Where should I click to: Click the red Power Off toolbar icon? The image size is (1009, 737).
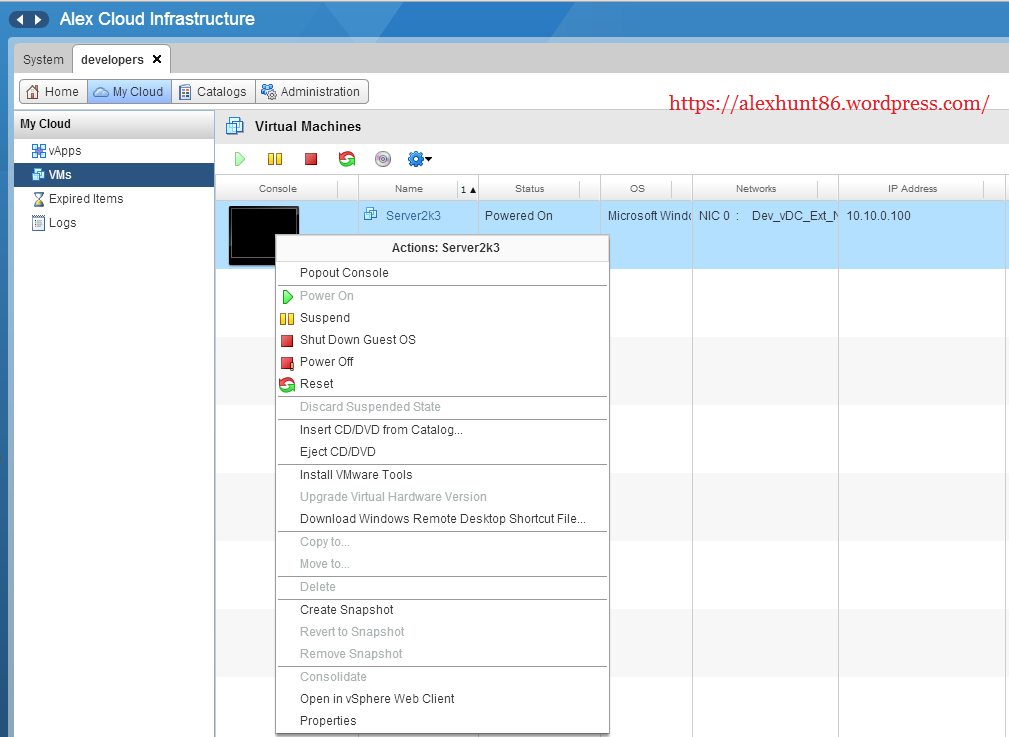click(x=311, y=159)
